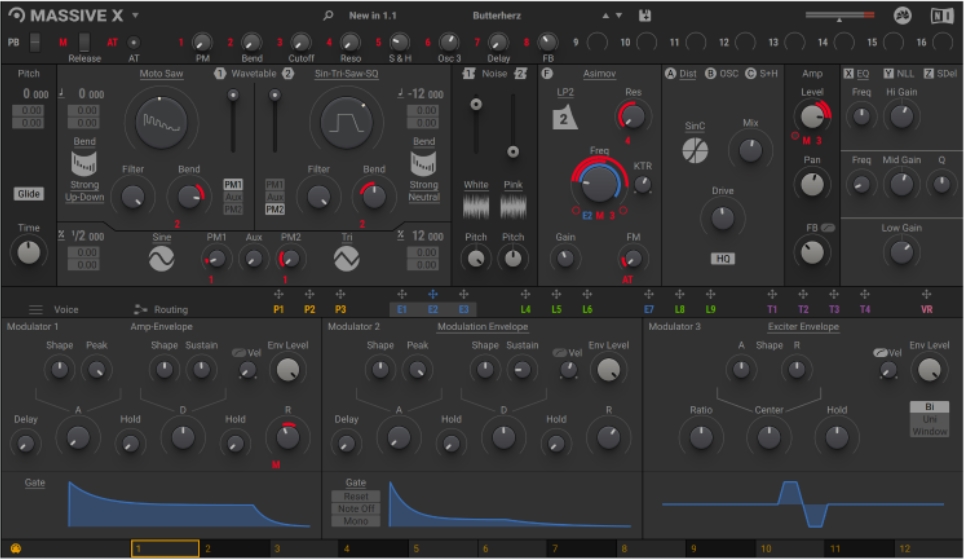Select previous preset up arrow
Viewport: 964px width, 559px height.
click(606, 15)
